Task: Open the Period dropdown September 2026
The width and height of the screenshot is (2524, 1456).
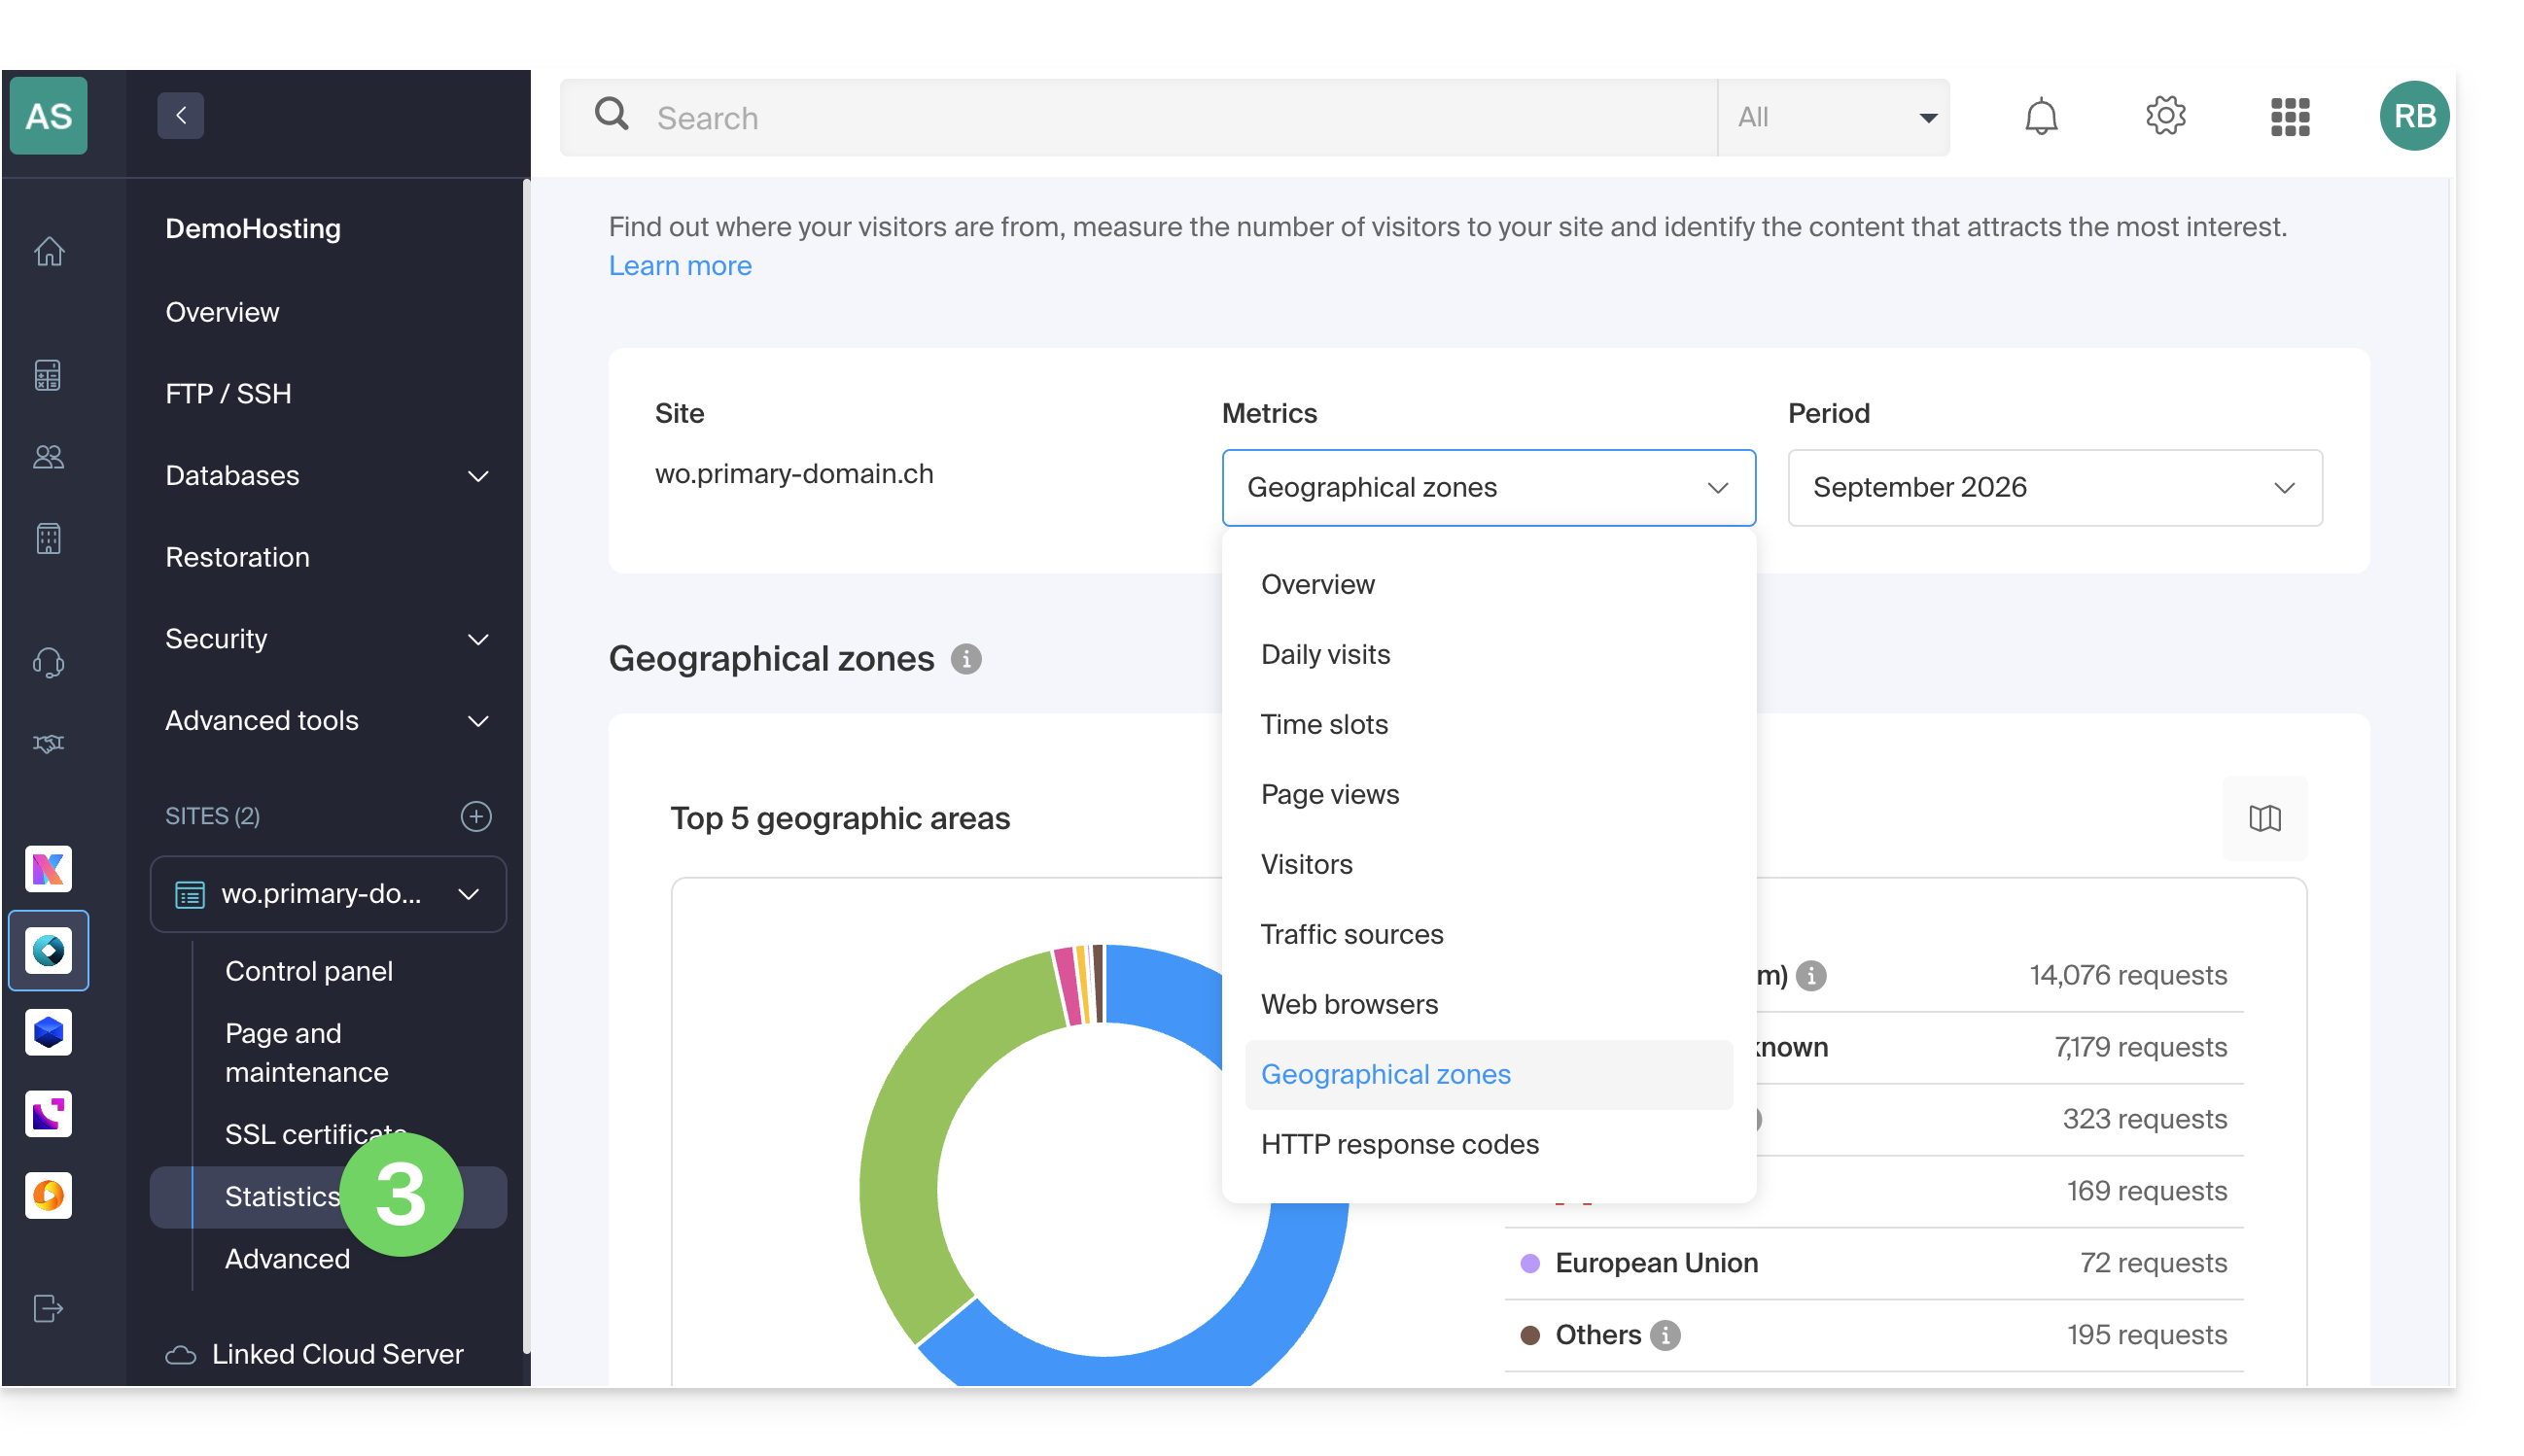Action: pyautogui.click(x=2054, y=487)
